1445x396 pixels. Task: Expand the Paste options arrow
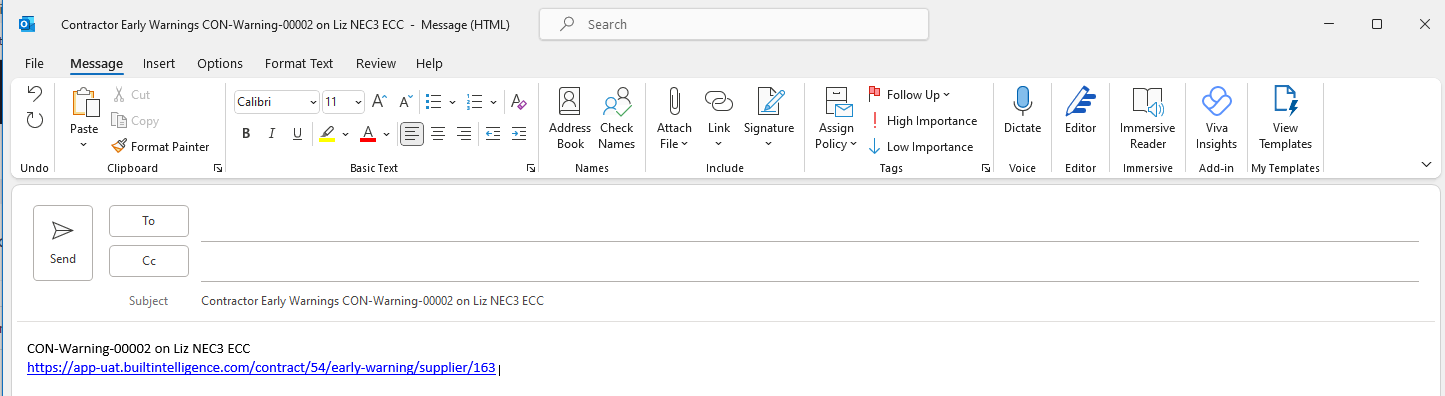point(84,145)
